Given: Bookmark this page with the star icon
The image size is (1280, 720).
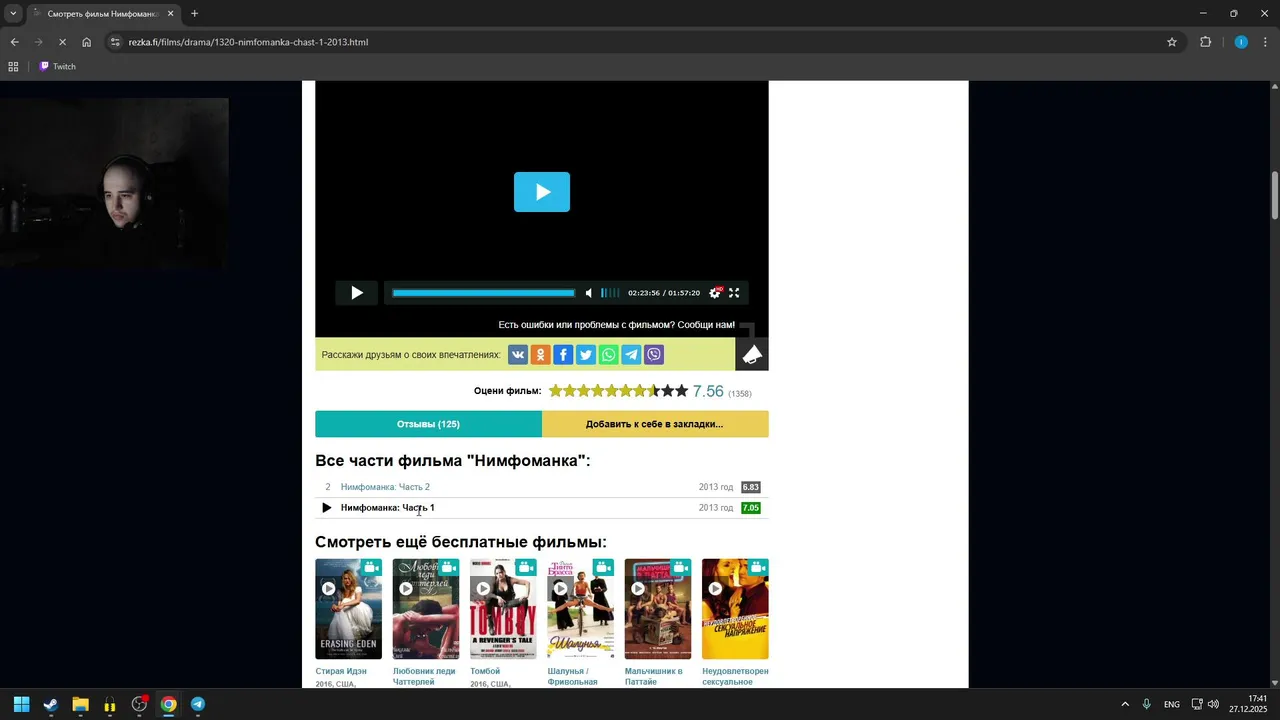Looking at the screenshot, I should [x=1172, y=42].
